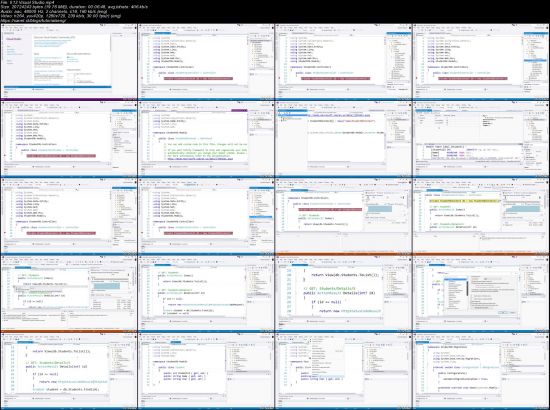This screenshot has height=410, width=550.
Task: Open the thumbnail showing the Options dialog over code
Action: 481,293
